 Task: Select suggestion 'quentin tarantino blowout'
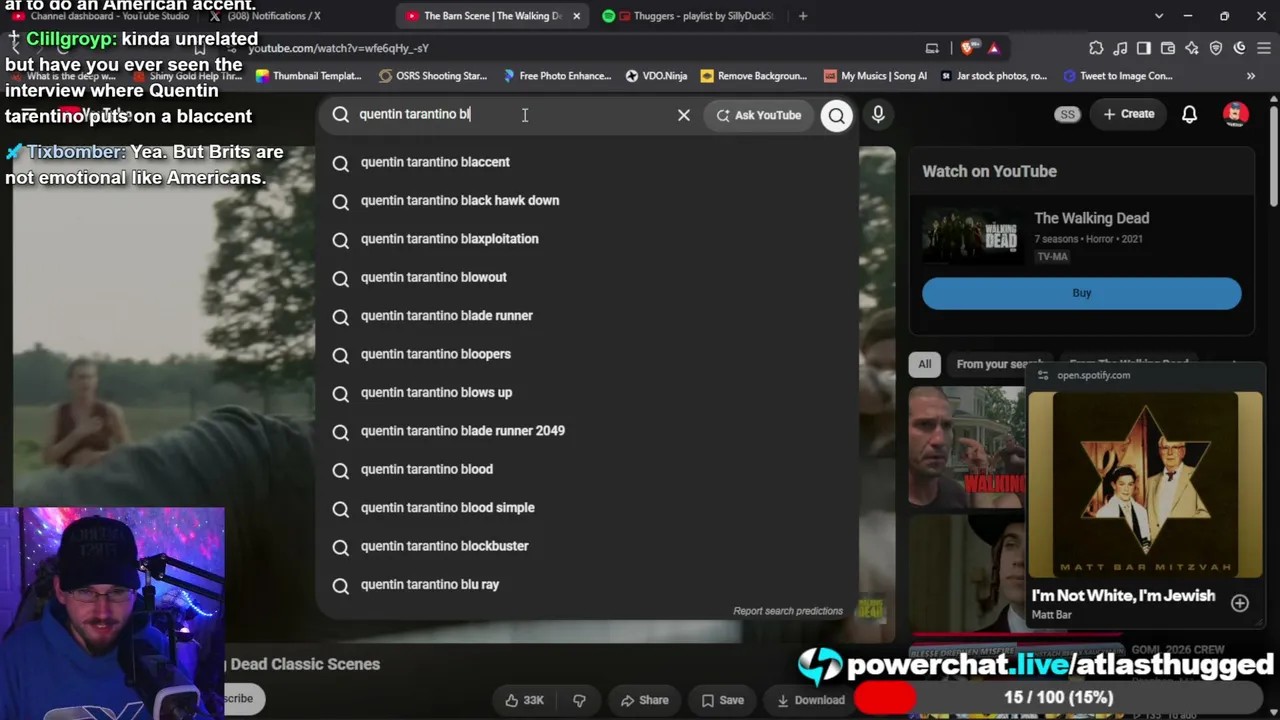[587, 277]
